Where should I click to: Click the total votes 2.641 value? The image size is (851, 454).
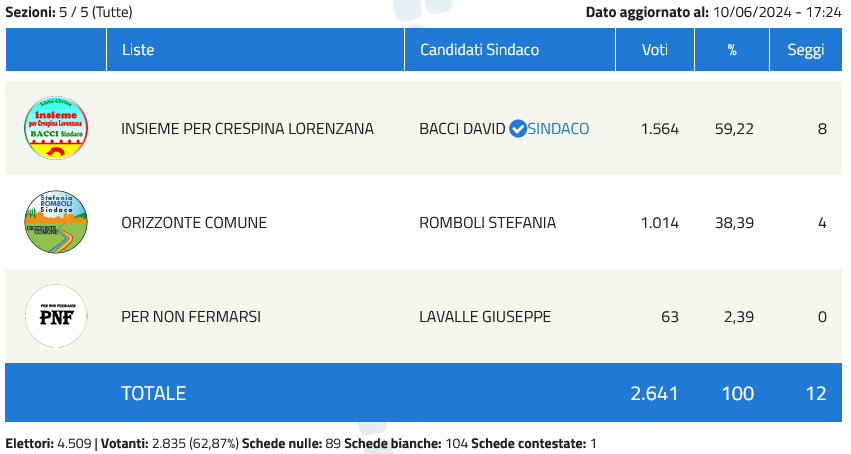tap(655, 393)
